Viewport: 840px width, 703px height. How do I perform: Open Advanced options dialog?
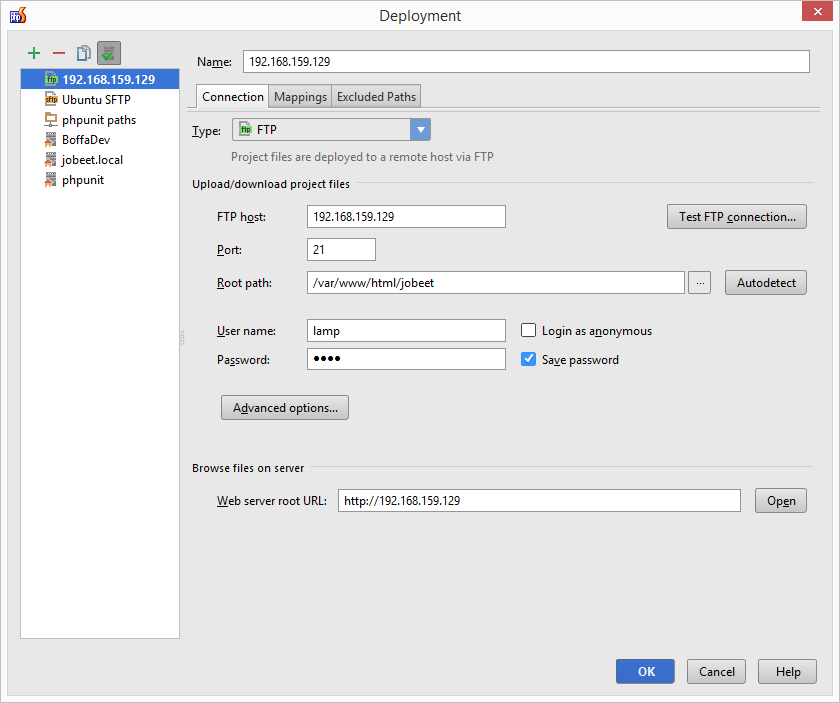(285, 408)
